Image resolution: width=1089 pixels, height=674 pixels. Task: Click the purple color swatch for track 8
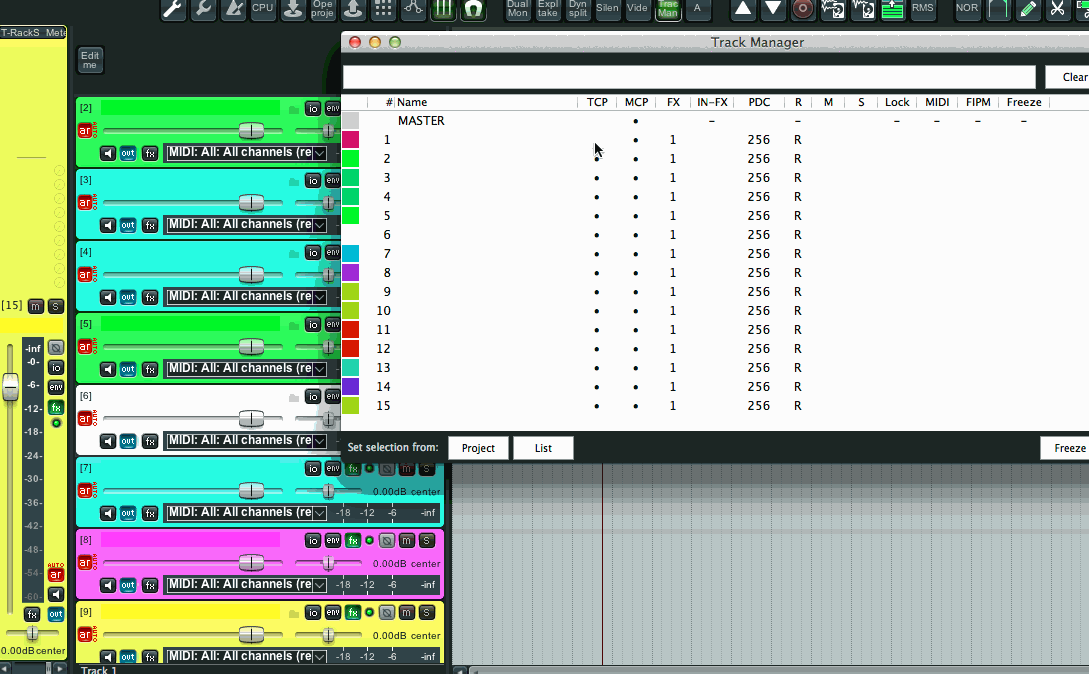pos(350,273)
